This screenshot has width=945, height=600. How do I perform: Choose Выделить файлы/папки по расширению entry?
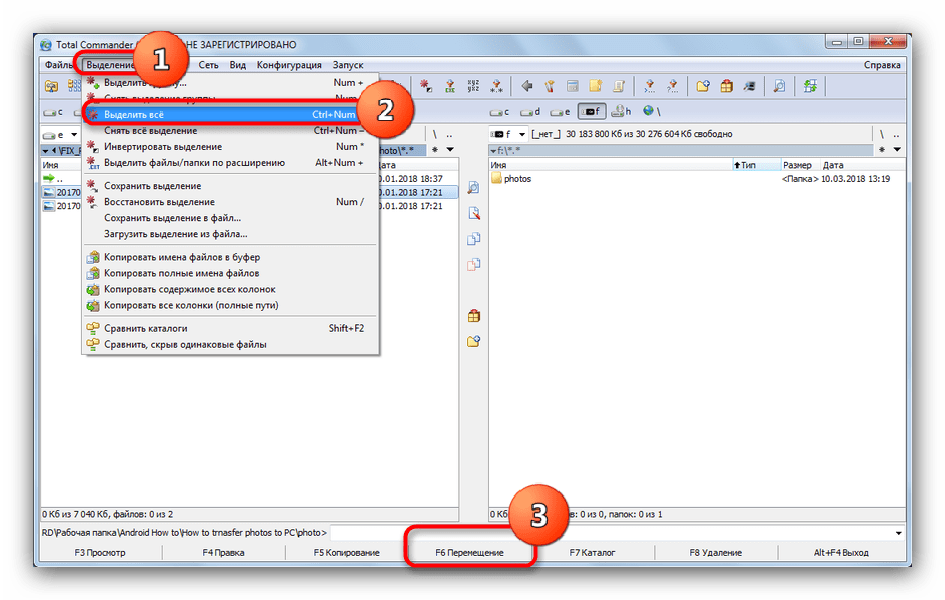point(230,163)
